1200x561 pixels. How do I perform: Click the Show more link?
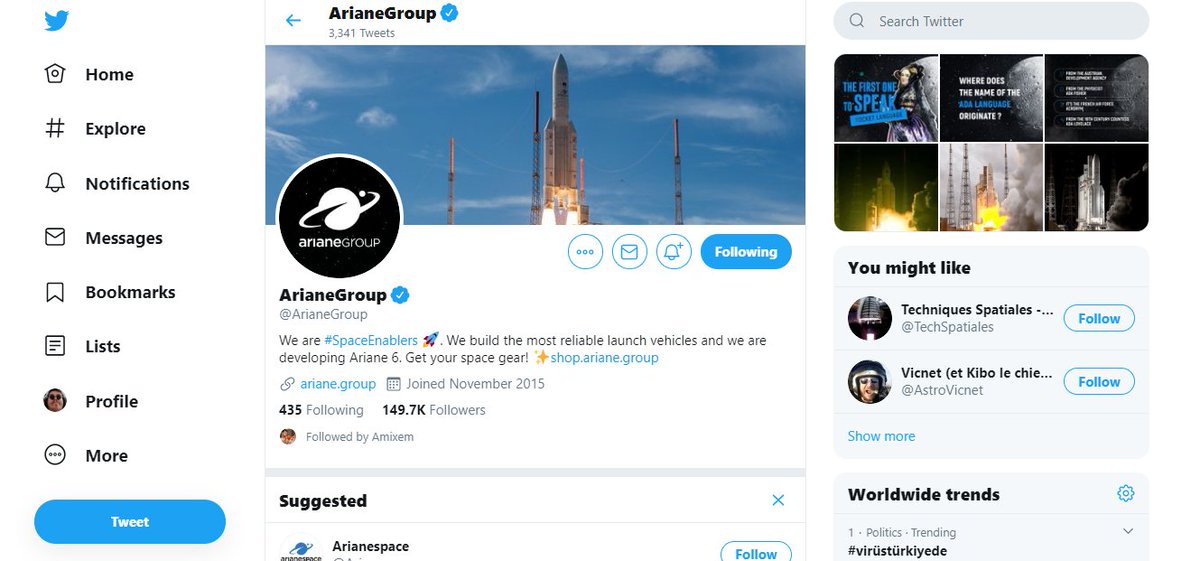(881, 436)
